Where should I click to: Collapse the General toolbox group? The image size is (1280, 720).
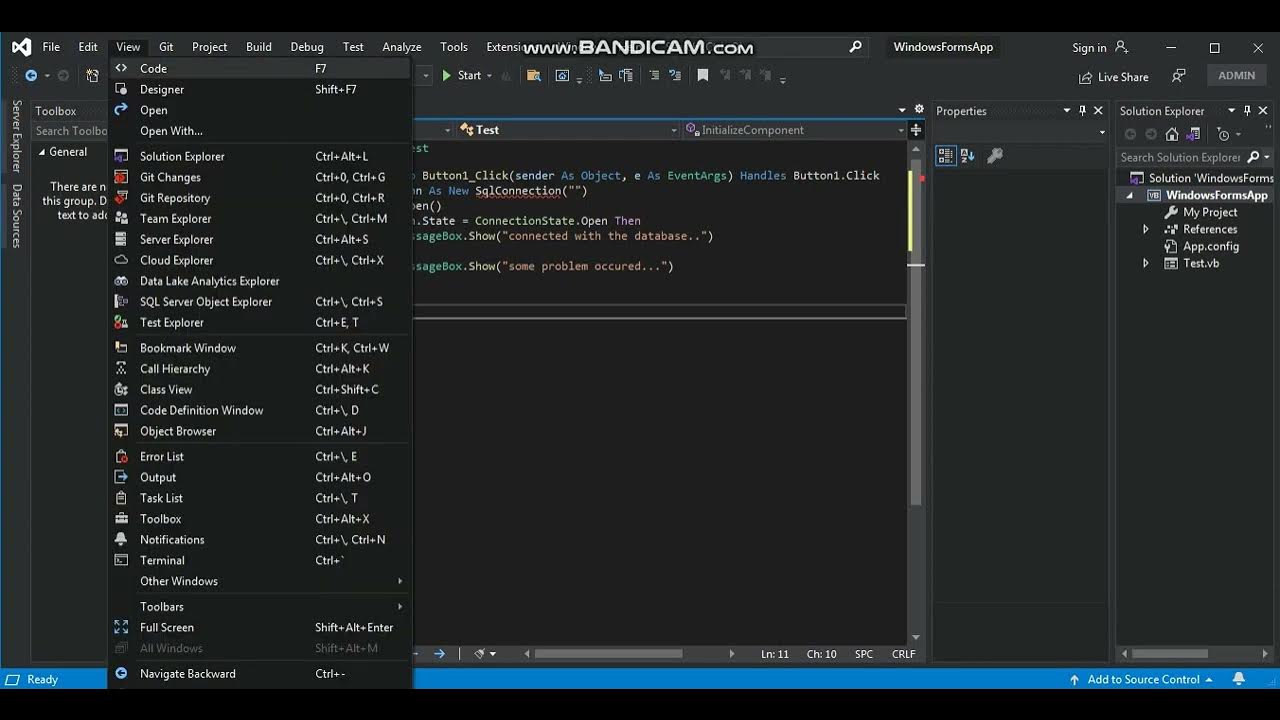(42, 152)
